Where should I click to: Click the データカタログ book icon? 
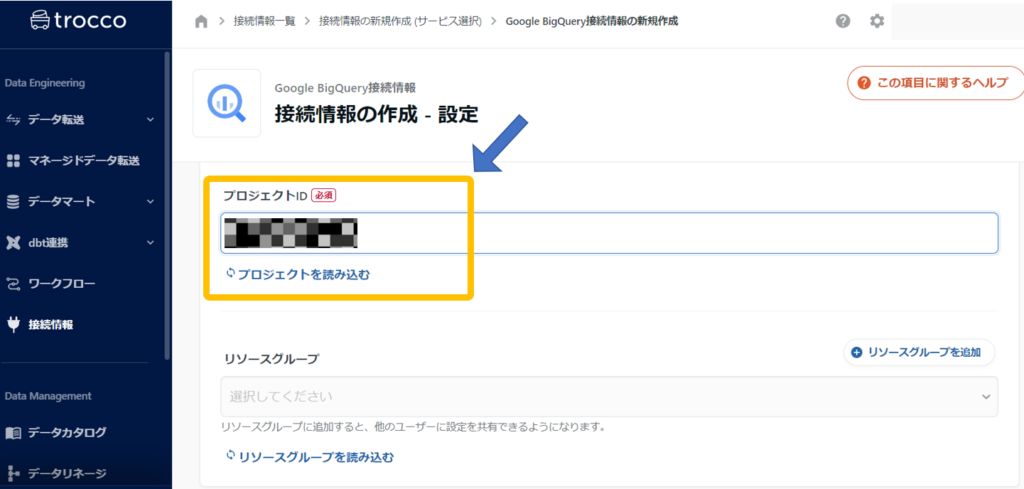click(13, 433)
